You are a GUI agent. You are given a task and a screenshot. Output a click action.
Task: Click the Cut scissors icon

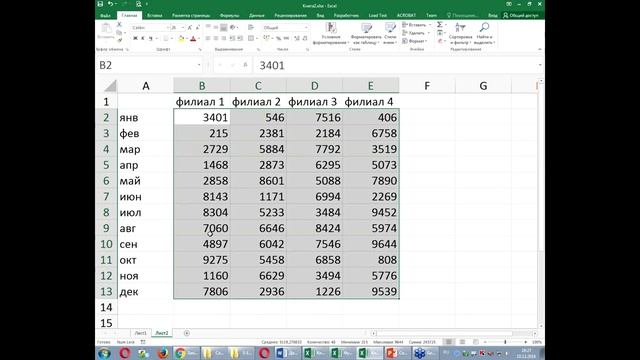tap(120, 25)
